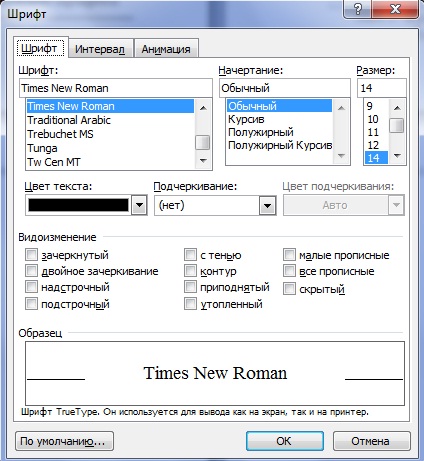Enable надстрочный checkbox

click(31, 287)
